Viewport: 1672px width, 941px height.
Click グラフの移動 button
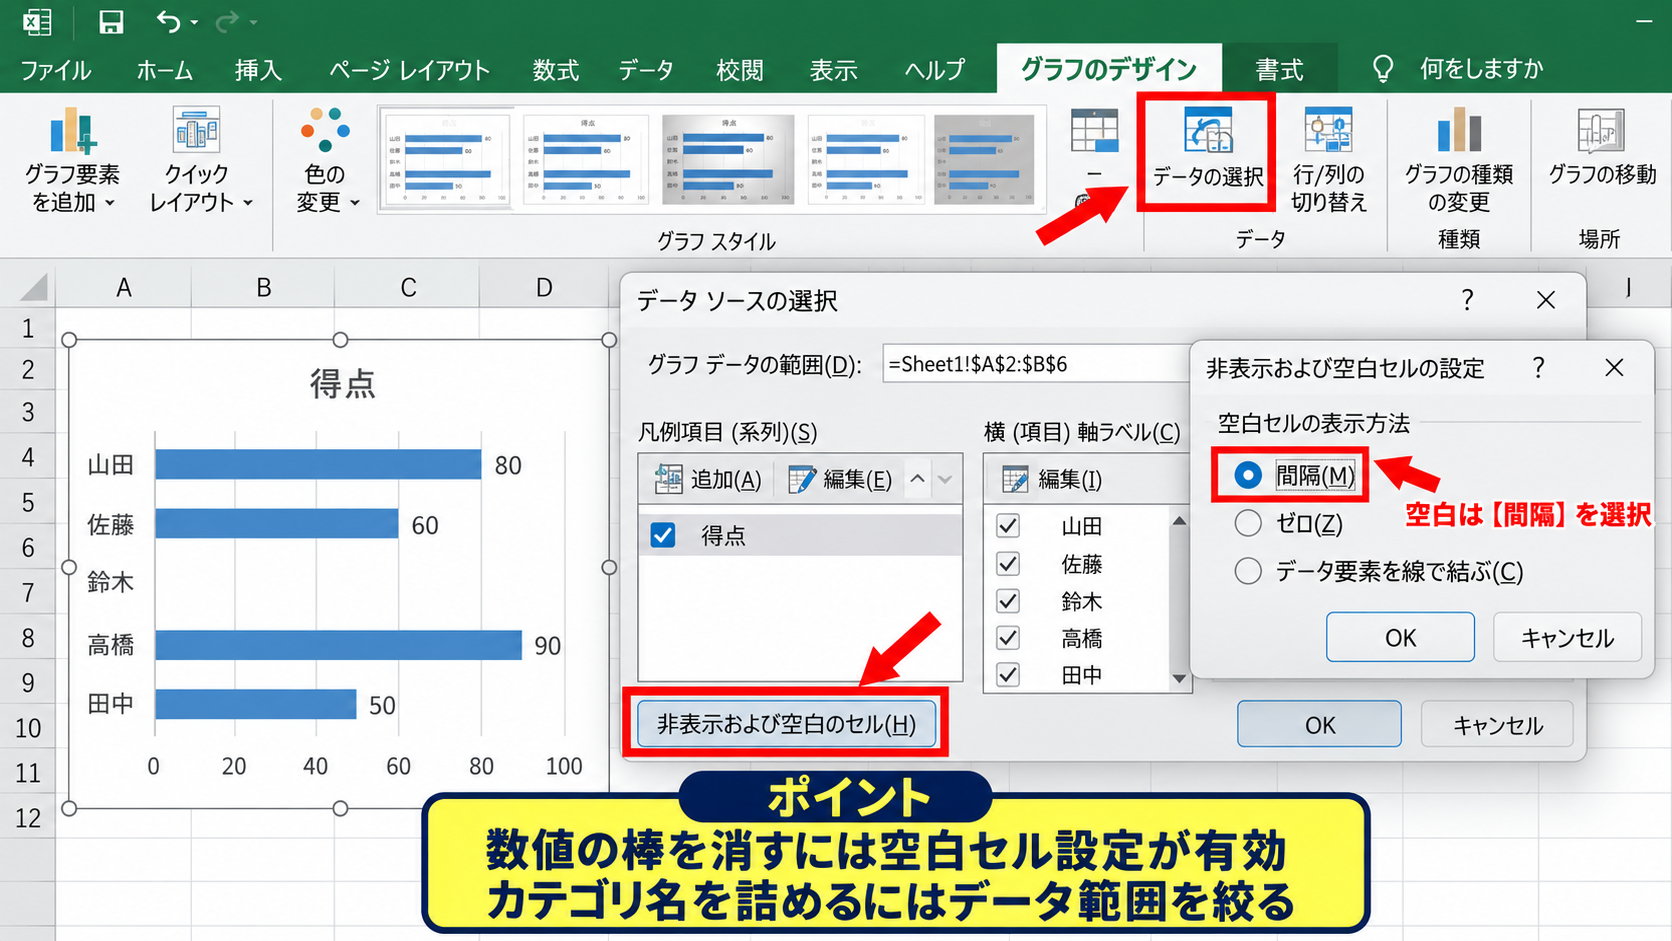[1602, 148]
